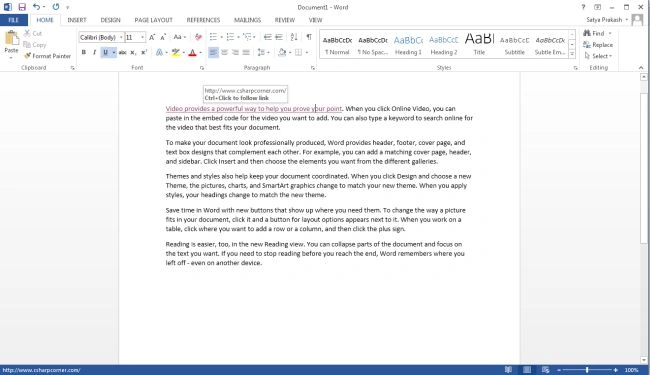Viewport: 650px width, 375px height.
Task: Apply the Title style
Action: pos(479,45)
